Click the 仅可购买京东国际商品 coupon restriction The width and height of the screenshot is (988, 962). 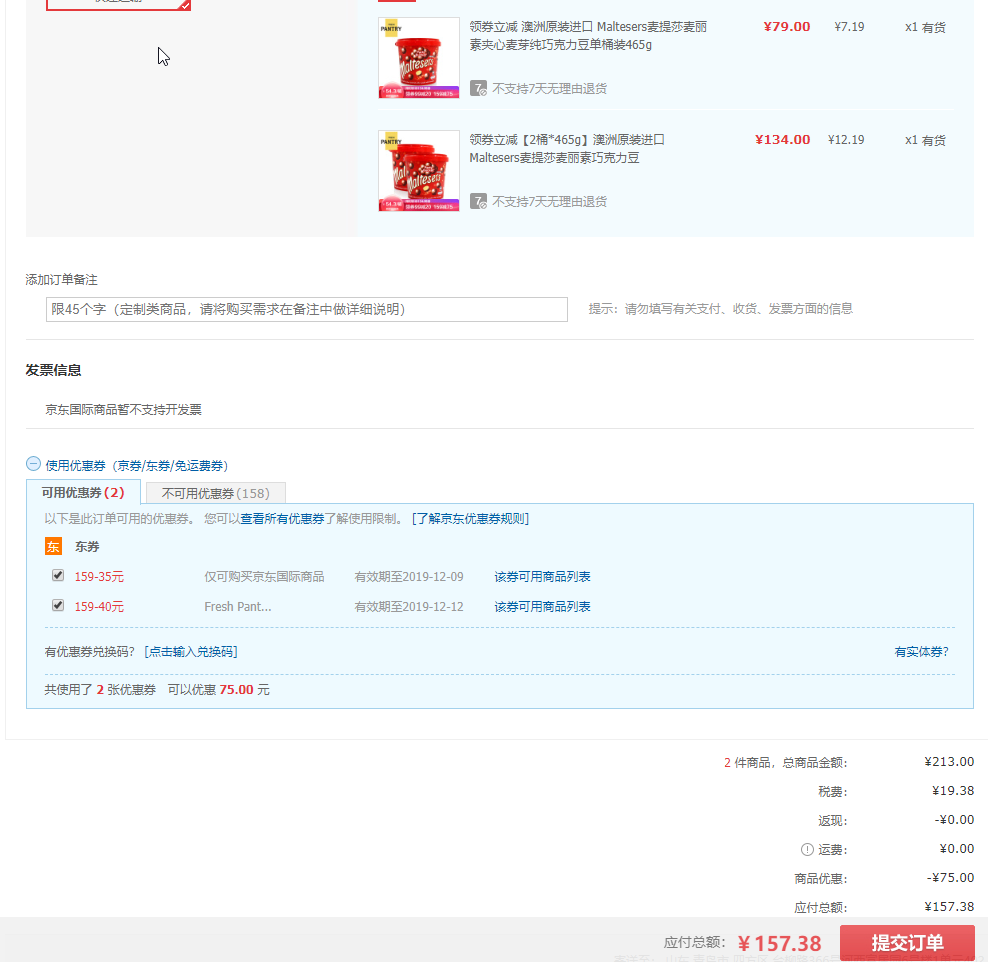(x=264, y=576)
